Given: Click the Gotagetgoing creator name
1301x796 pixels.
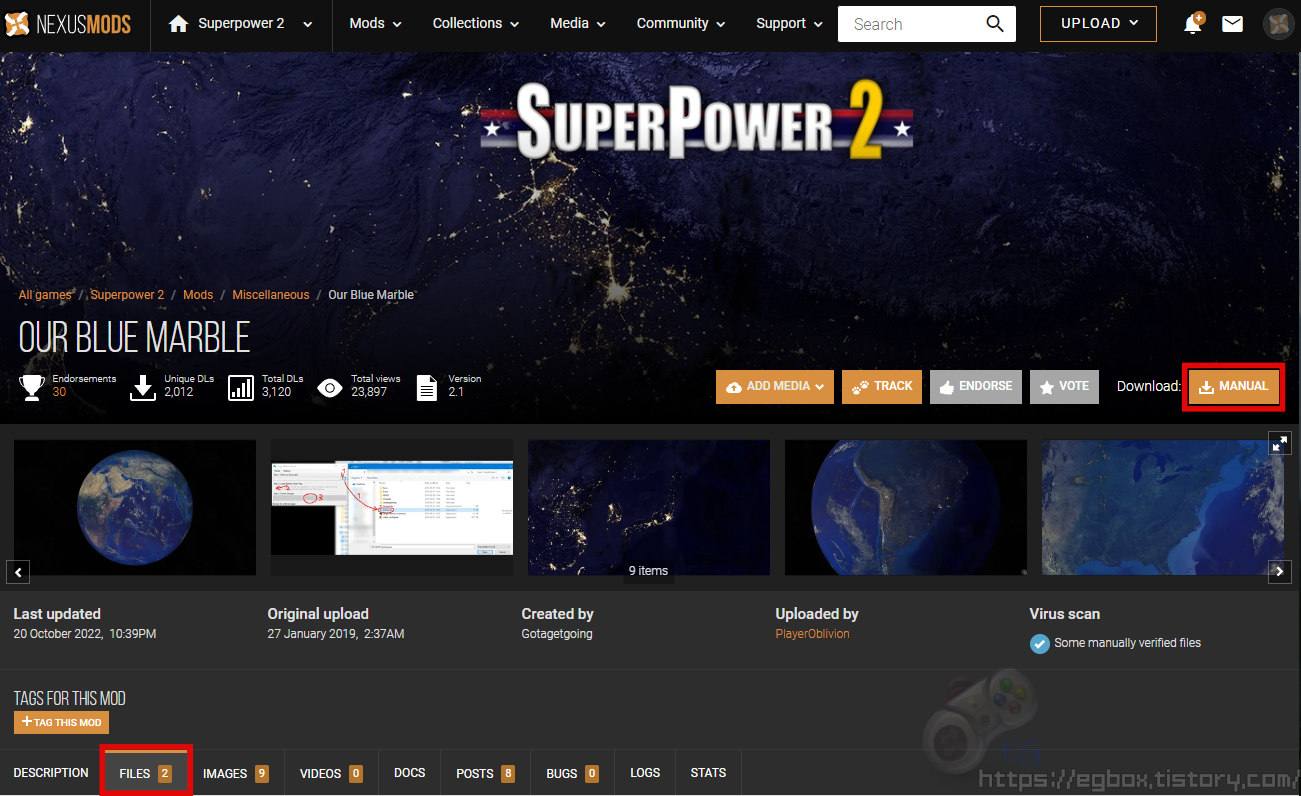Looking at the screenshot, I should (557, 634).
